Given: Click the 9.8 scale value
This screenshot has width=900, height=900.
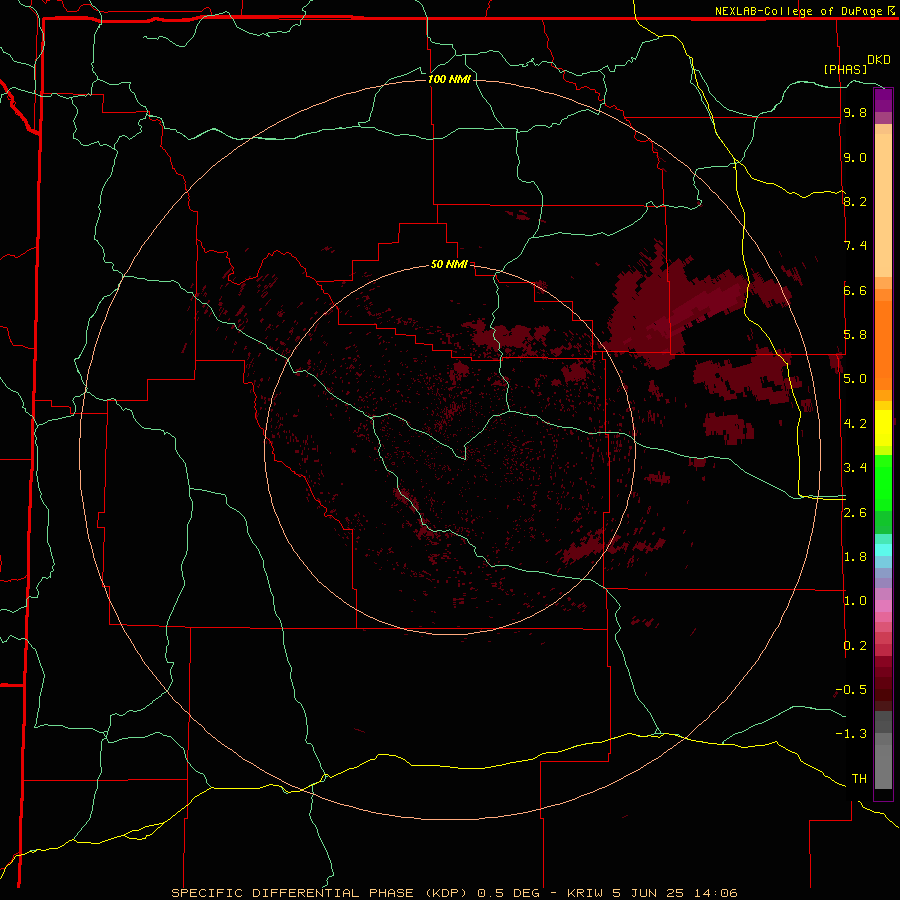Looking at the screenshot, I should pyautogui.click(x=855, y=113).
